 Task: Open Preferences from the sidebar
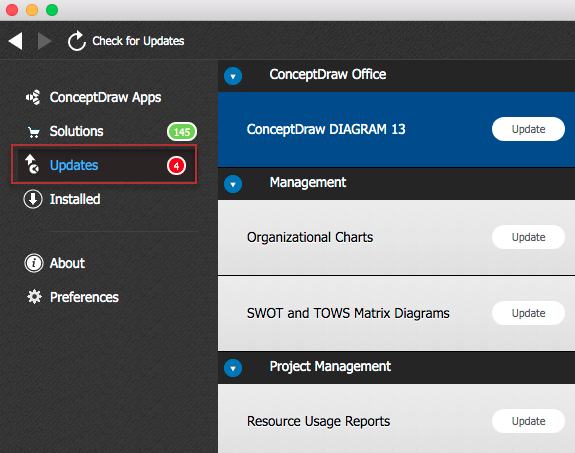pos(84,297)
